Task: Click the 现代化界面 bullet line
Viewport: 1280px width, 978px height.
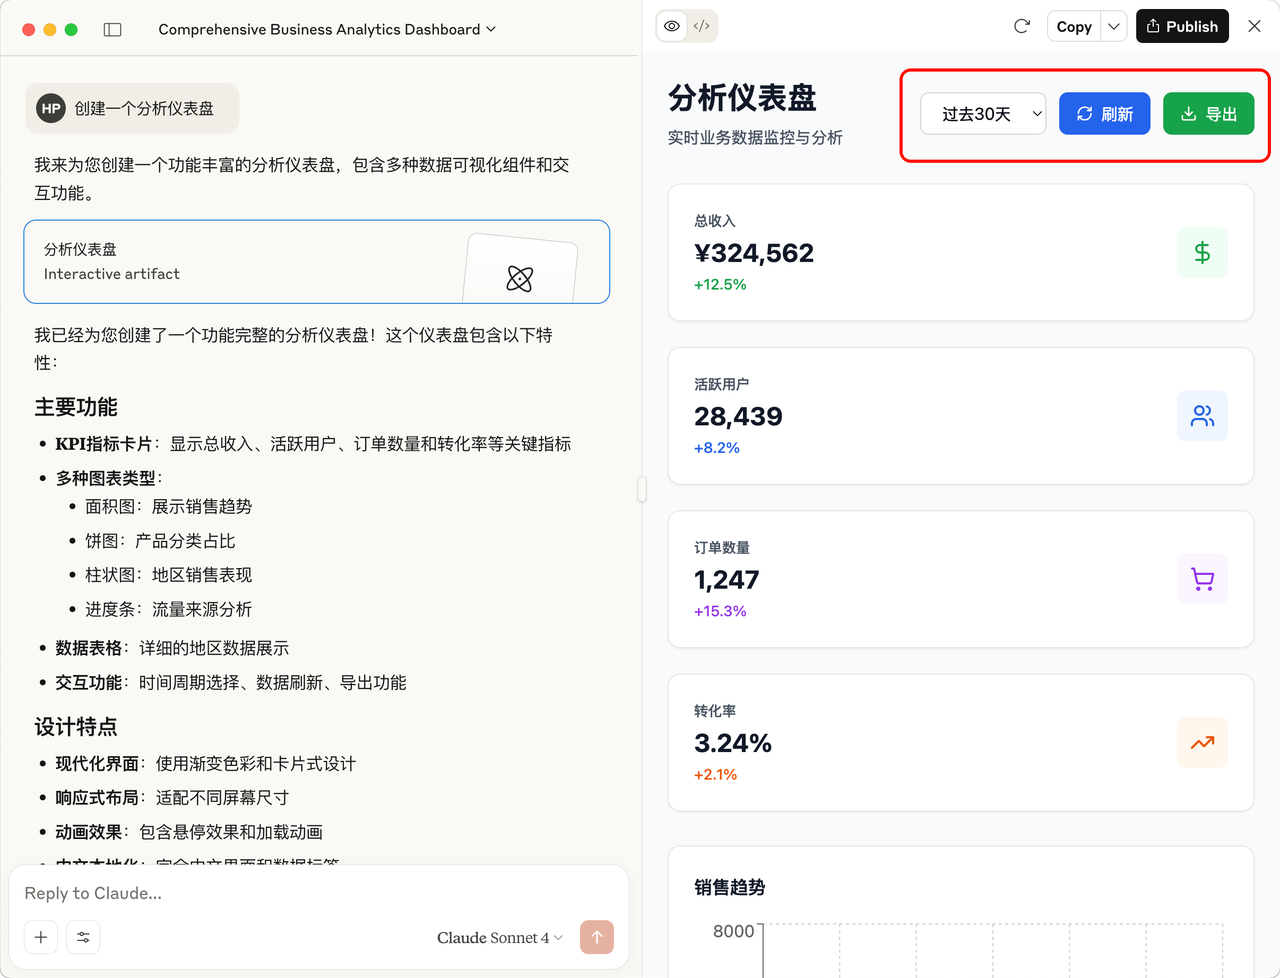Action: (x=206, y=764)
